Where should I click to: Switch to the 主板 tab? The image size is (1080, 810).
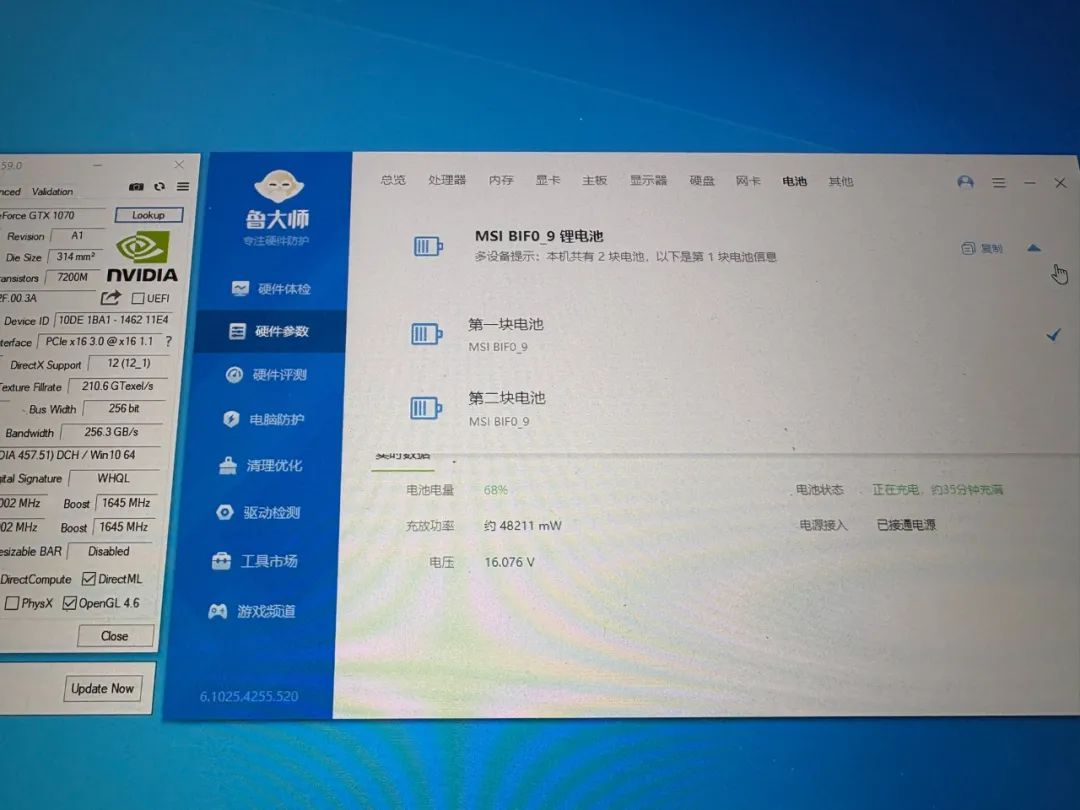[x=594, y=180]
